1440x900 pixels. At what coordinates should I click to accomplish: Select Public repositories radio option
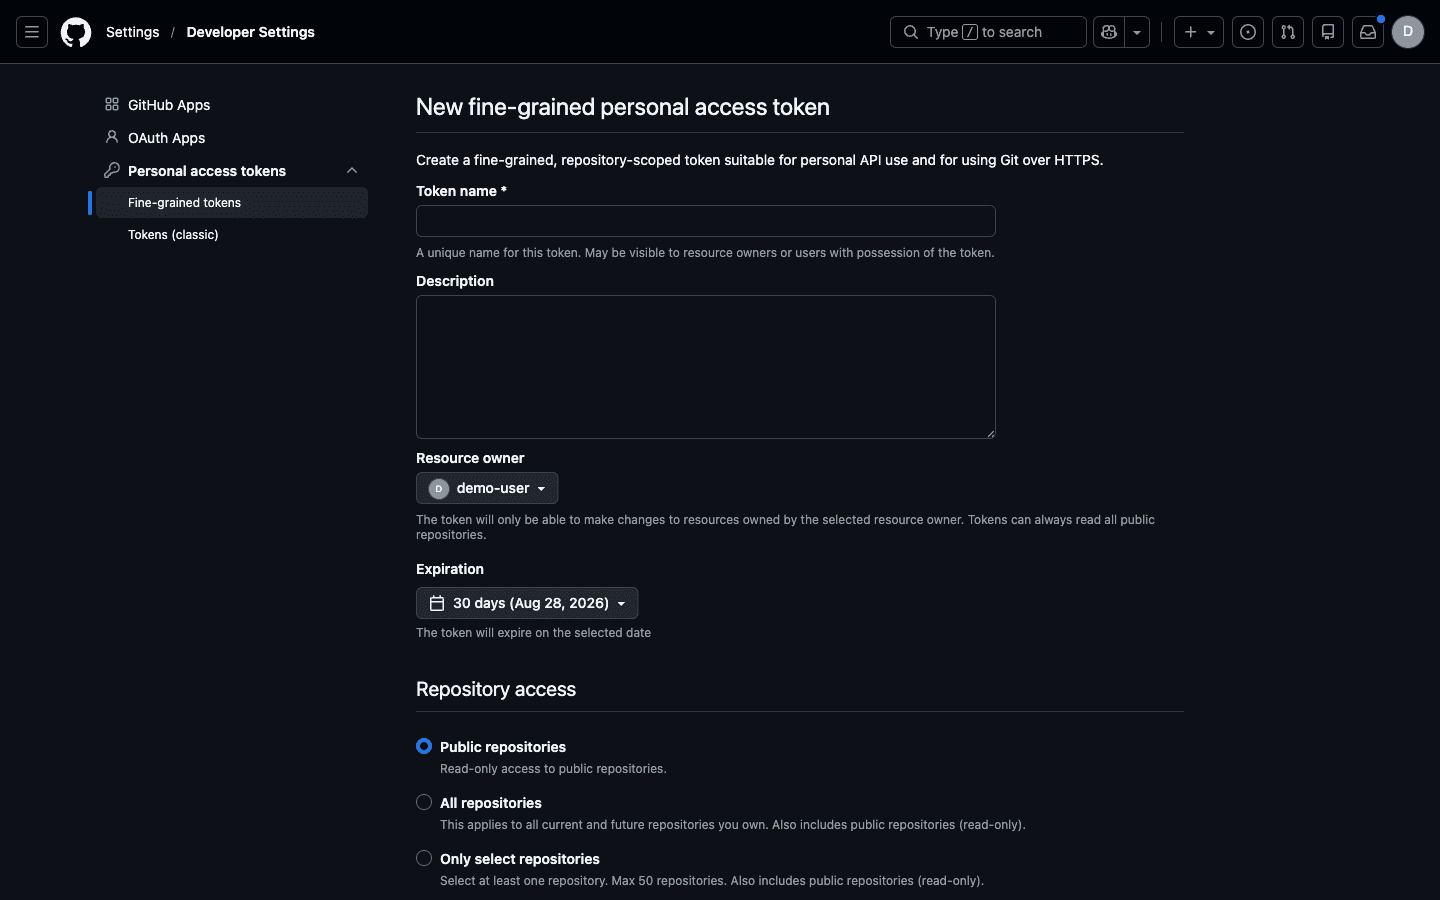coord(424,746)
